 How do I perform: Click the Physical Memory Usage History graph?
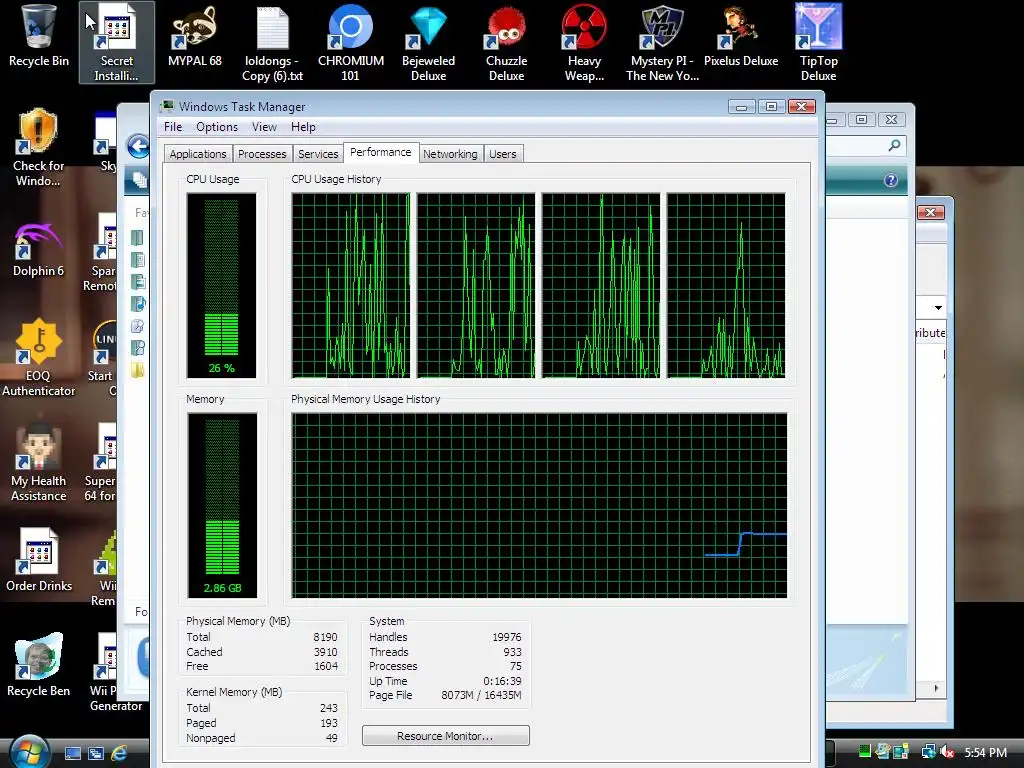(539, 505)
